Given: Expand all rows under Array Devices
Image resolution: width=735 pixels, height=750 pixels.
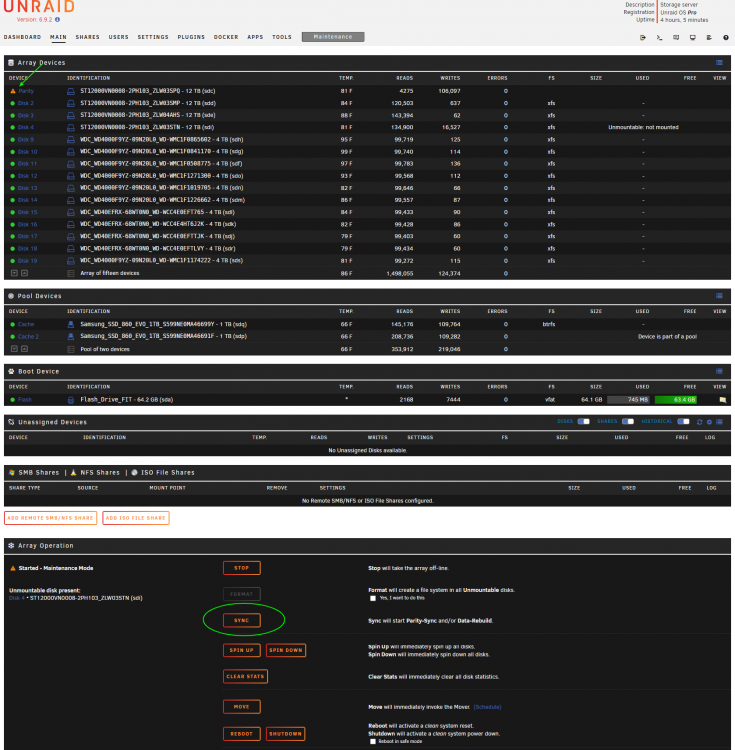Looking at the screenshot, I should pyautogui.click(x=14, y=273).
